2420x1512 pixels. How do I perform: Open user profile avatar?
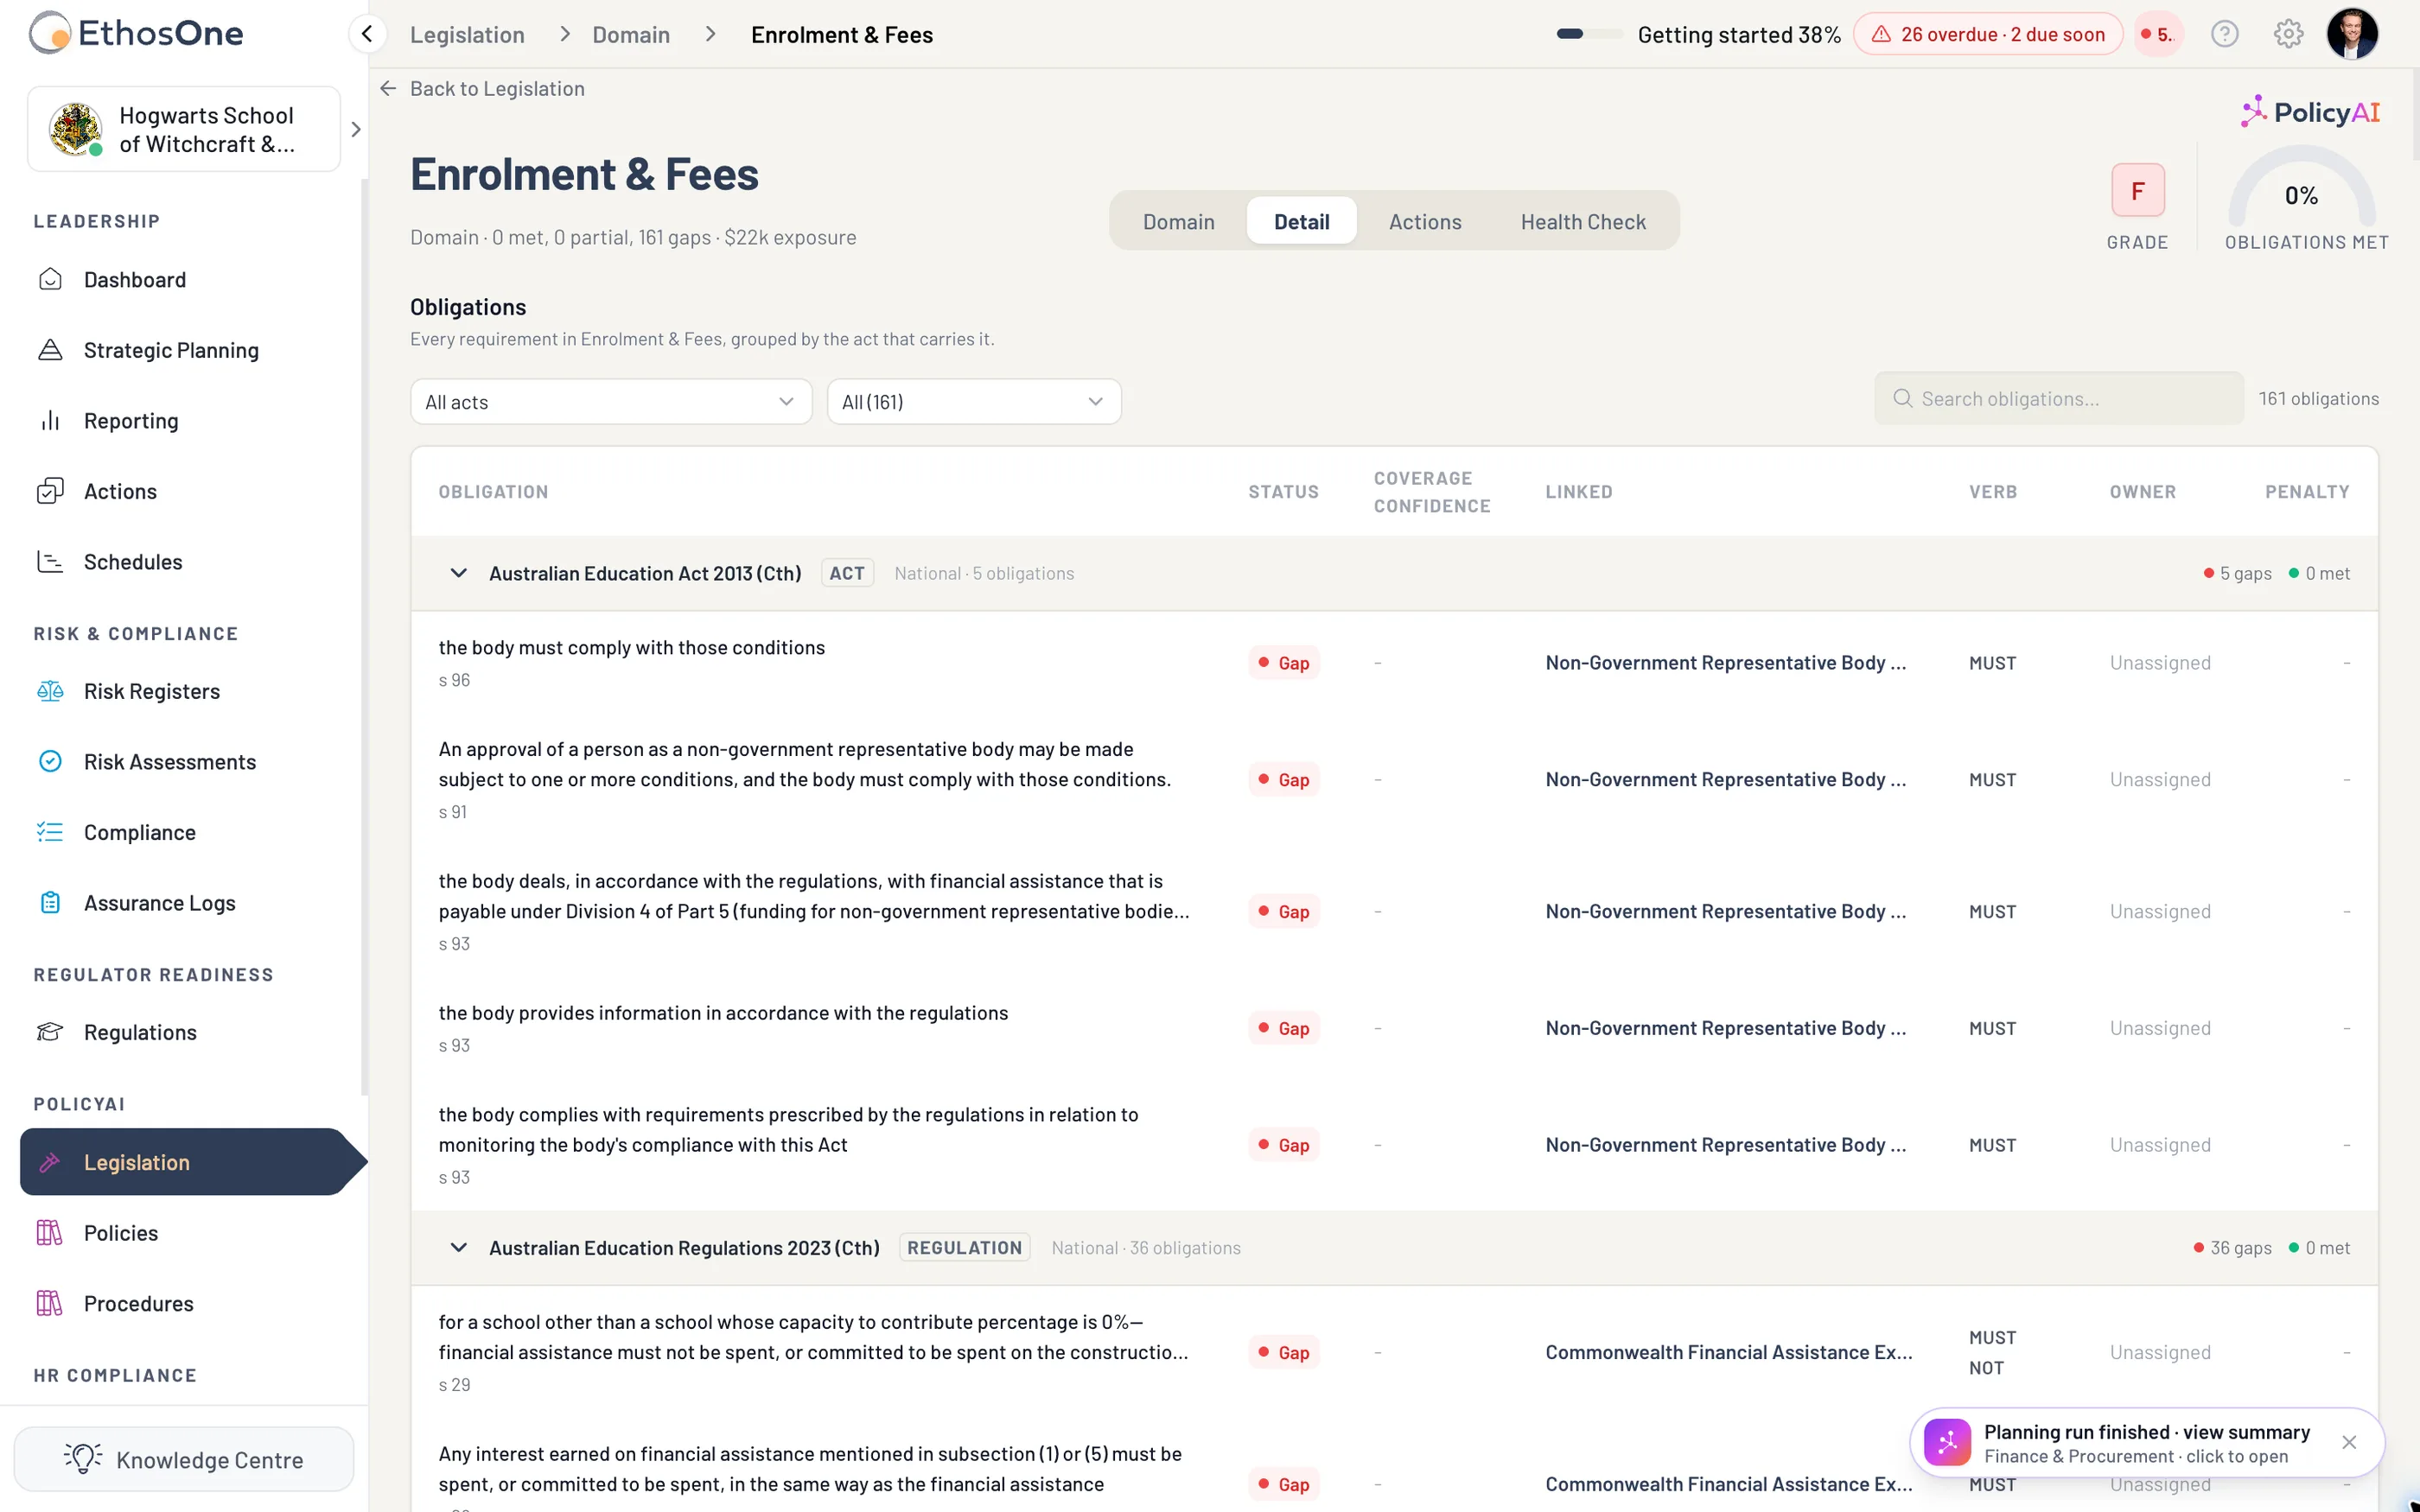[2352, 34]
